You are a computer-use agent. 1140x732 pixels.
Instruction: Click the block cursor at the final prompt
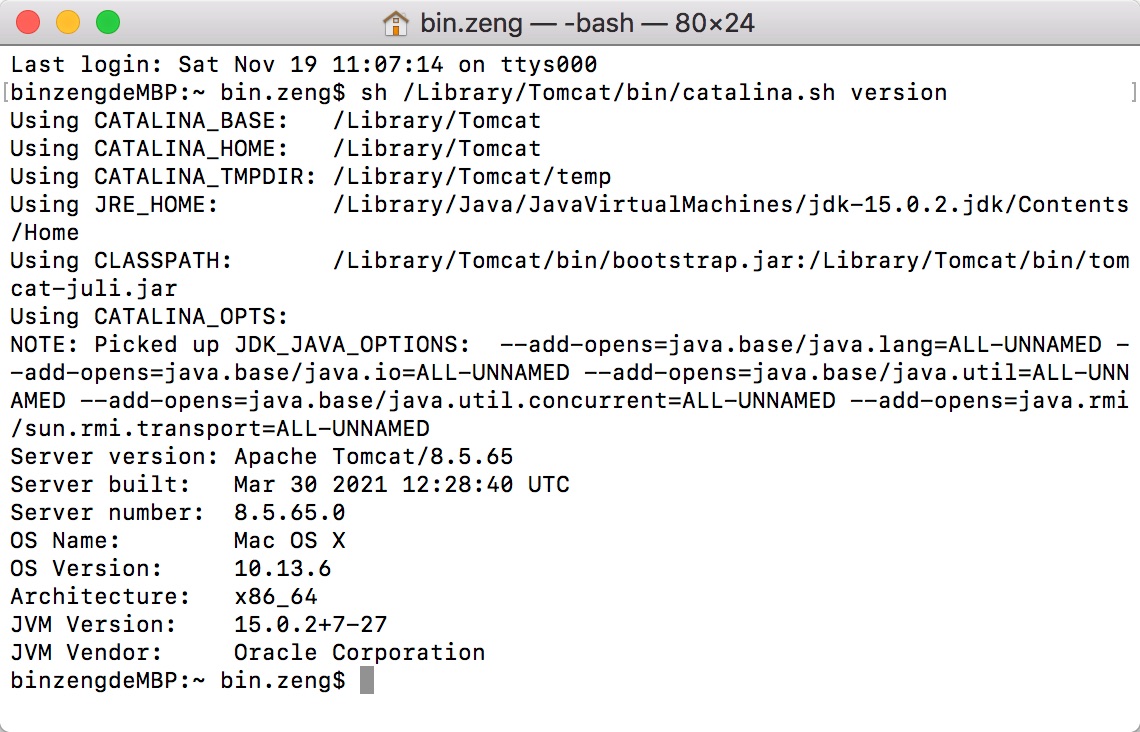click(367, 680)
